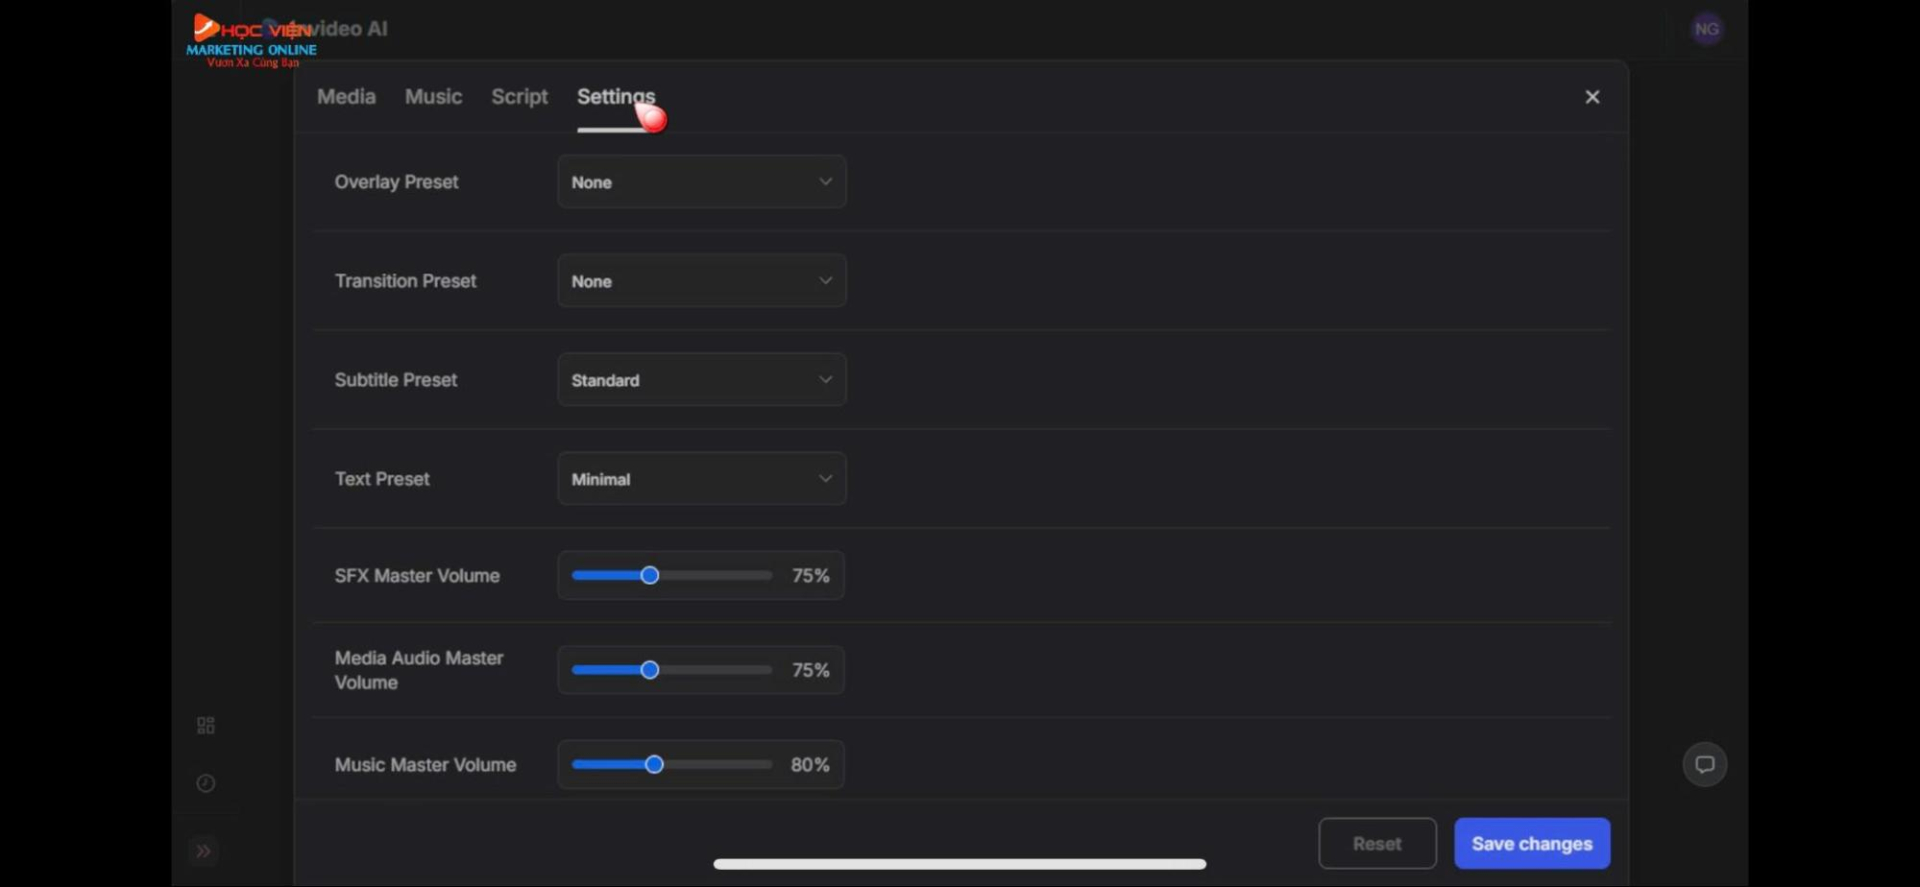Screen dimensions: 1920x887
Task: Select the Settings tab
Action: (615, 97)
